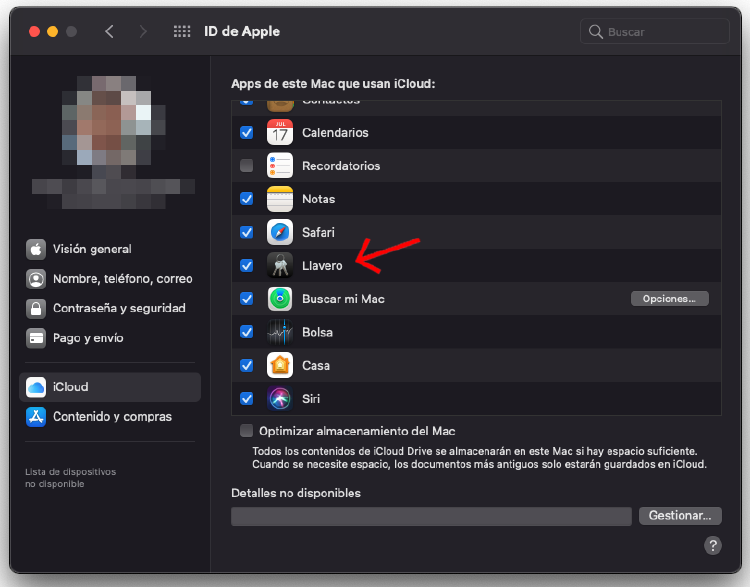The height and width of the screenshot is (587, 750).
Task: Open Nombre, teléfono, correo section
Action: click(x=110, y=279)
